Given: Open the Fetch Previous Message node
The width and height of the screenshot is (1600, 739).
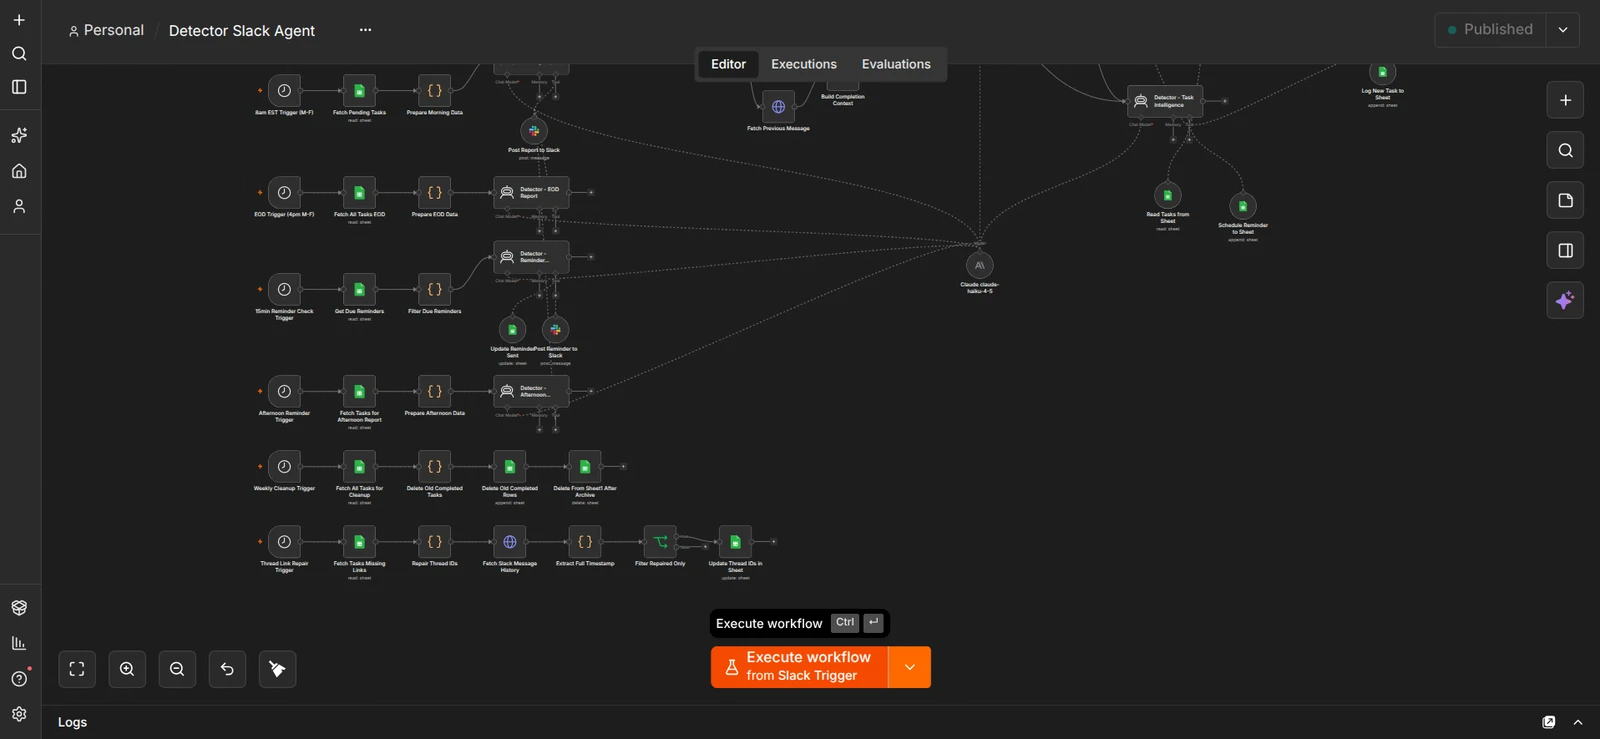Looking at the screenshot, I should 778,107.
